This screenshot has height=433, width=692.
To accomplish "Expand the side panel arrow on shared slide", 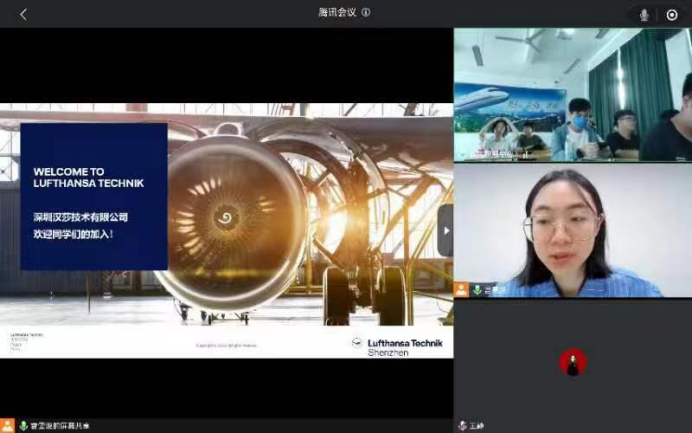I will pyautogui.click(x=445, y=230).
